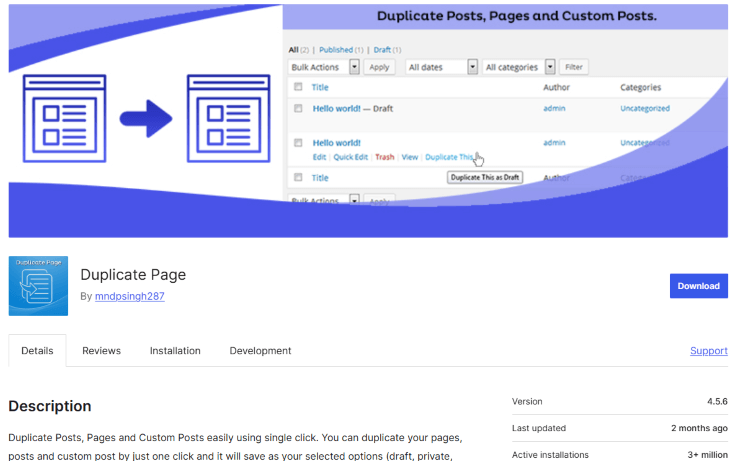Open the All dates dropdown

(441, 67)
